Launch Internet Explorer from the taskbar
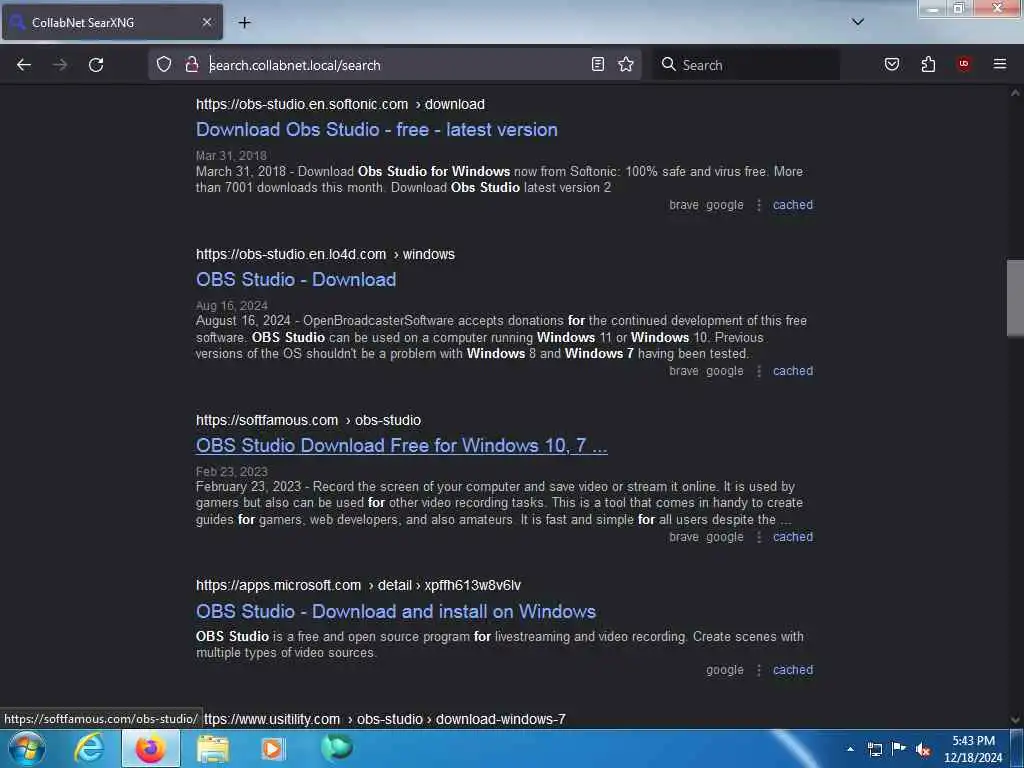This screenshot has height=768, width=1024. pyautogui.click(x=88, y=748)
